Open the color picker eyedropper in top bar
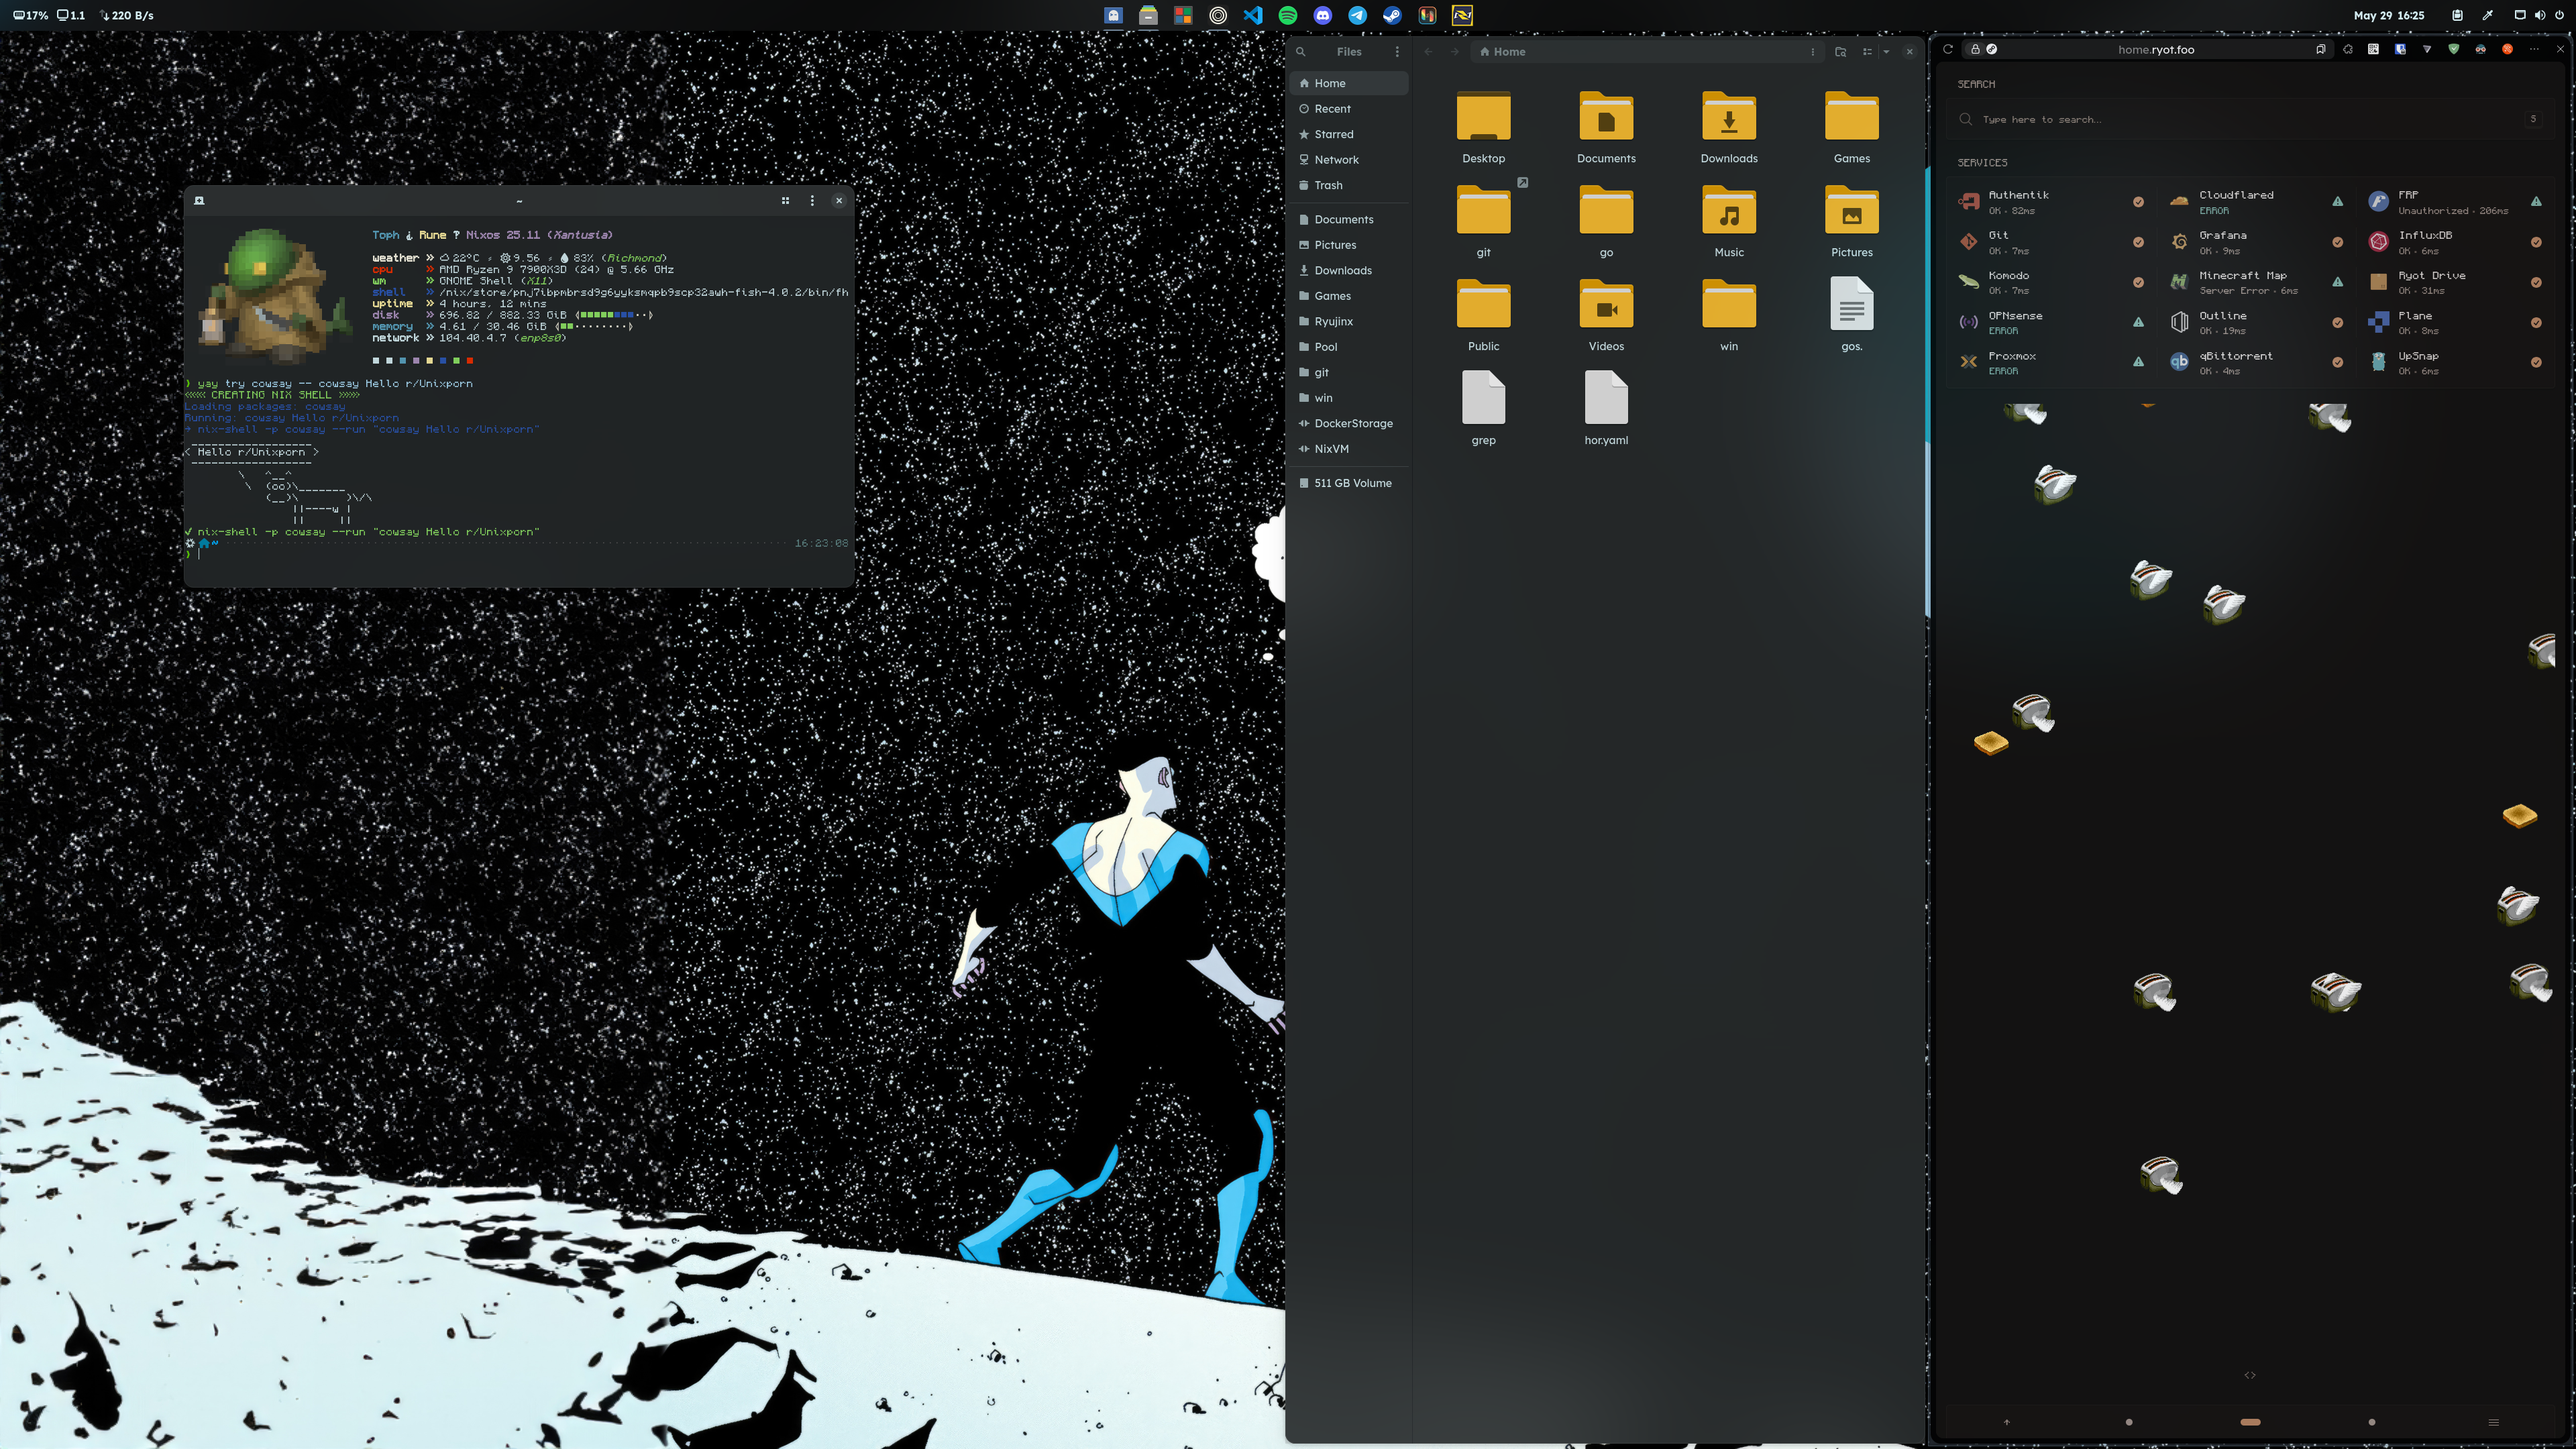This screenshot has height=1449, width=2576. pos(2487,15)
